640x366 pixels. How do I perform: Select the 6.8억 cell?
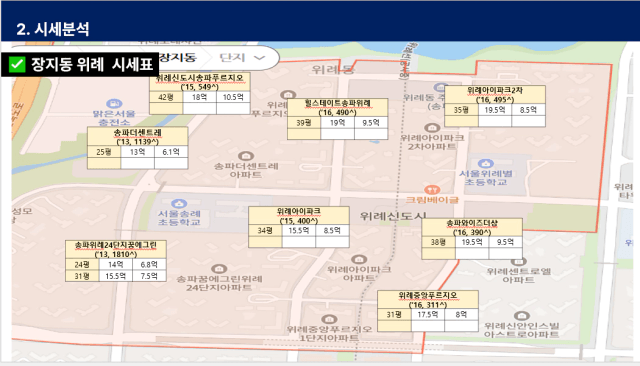coord(149,264)
